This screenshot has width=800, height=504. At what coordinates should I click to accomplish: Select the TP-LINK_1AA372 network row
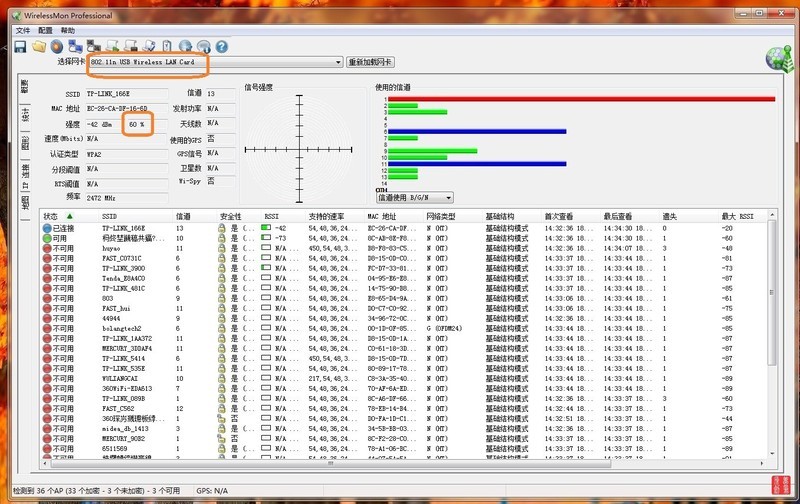(x=405, y=339)
